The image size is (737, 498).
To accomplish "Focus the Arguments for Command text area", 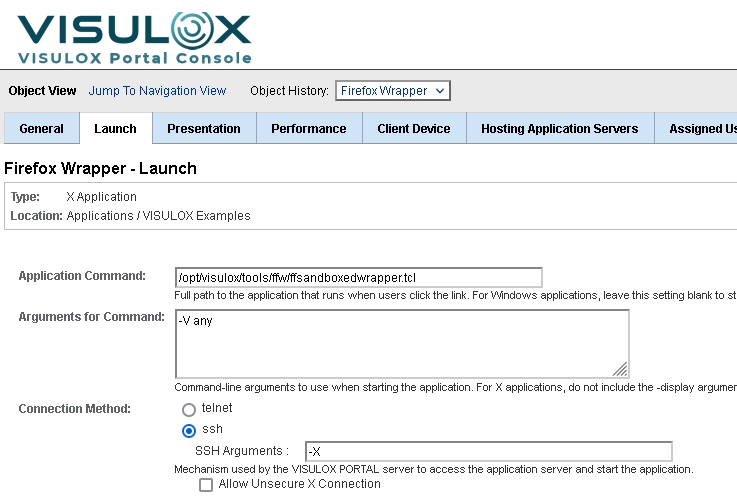I will click(x=400, y=342).
